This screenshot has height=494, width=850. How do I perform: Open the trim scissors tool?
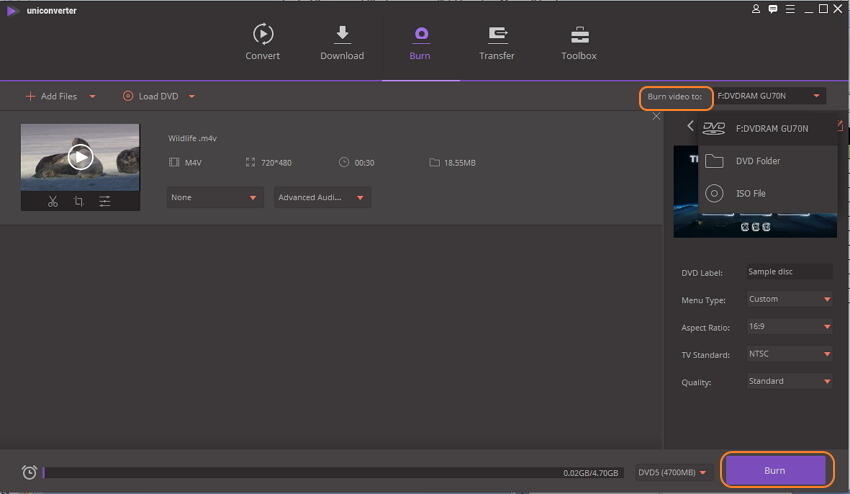point(53,202)
